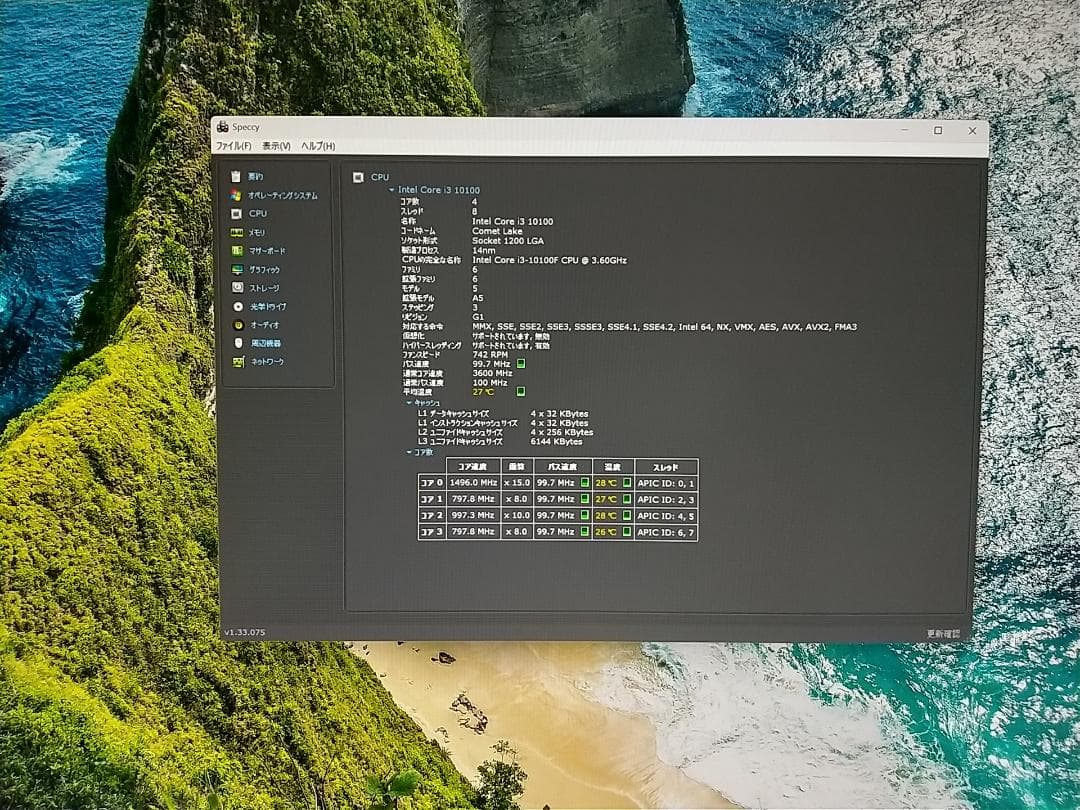Open the ヘルプ(H) menu
Viewport: 1080px width, 810px height.
(318, 146)
